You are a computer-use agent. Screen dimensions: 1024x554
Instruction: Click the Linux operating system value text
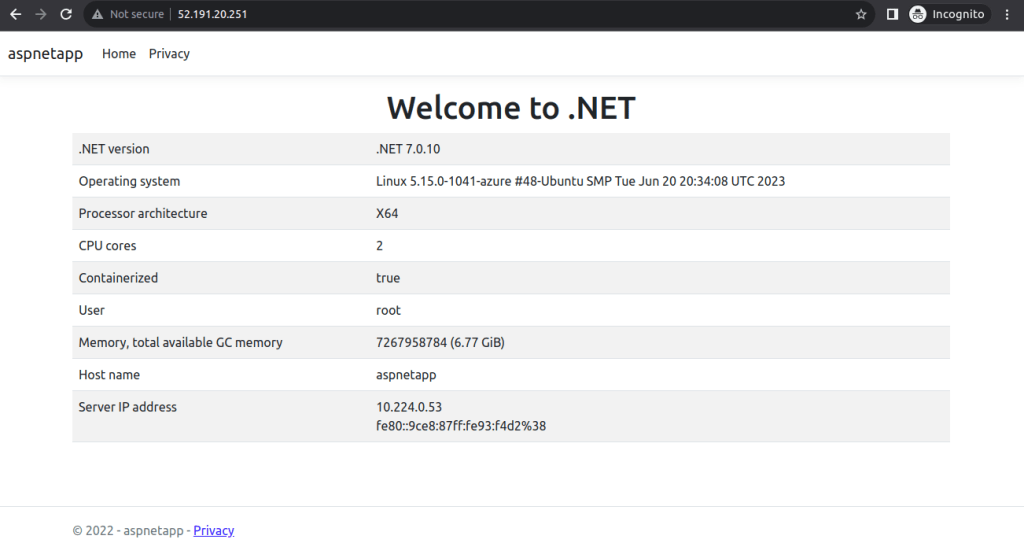coord(580,182)
